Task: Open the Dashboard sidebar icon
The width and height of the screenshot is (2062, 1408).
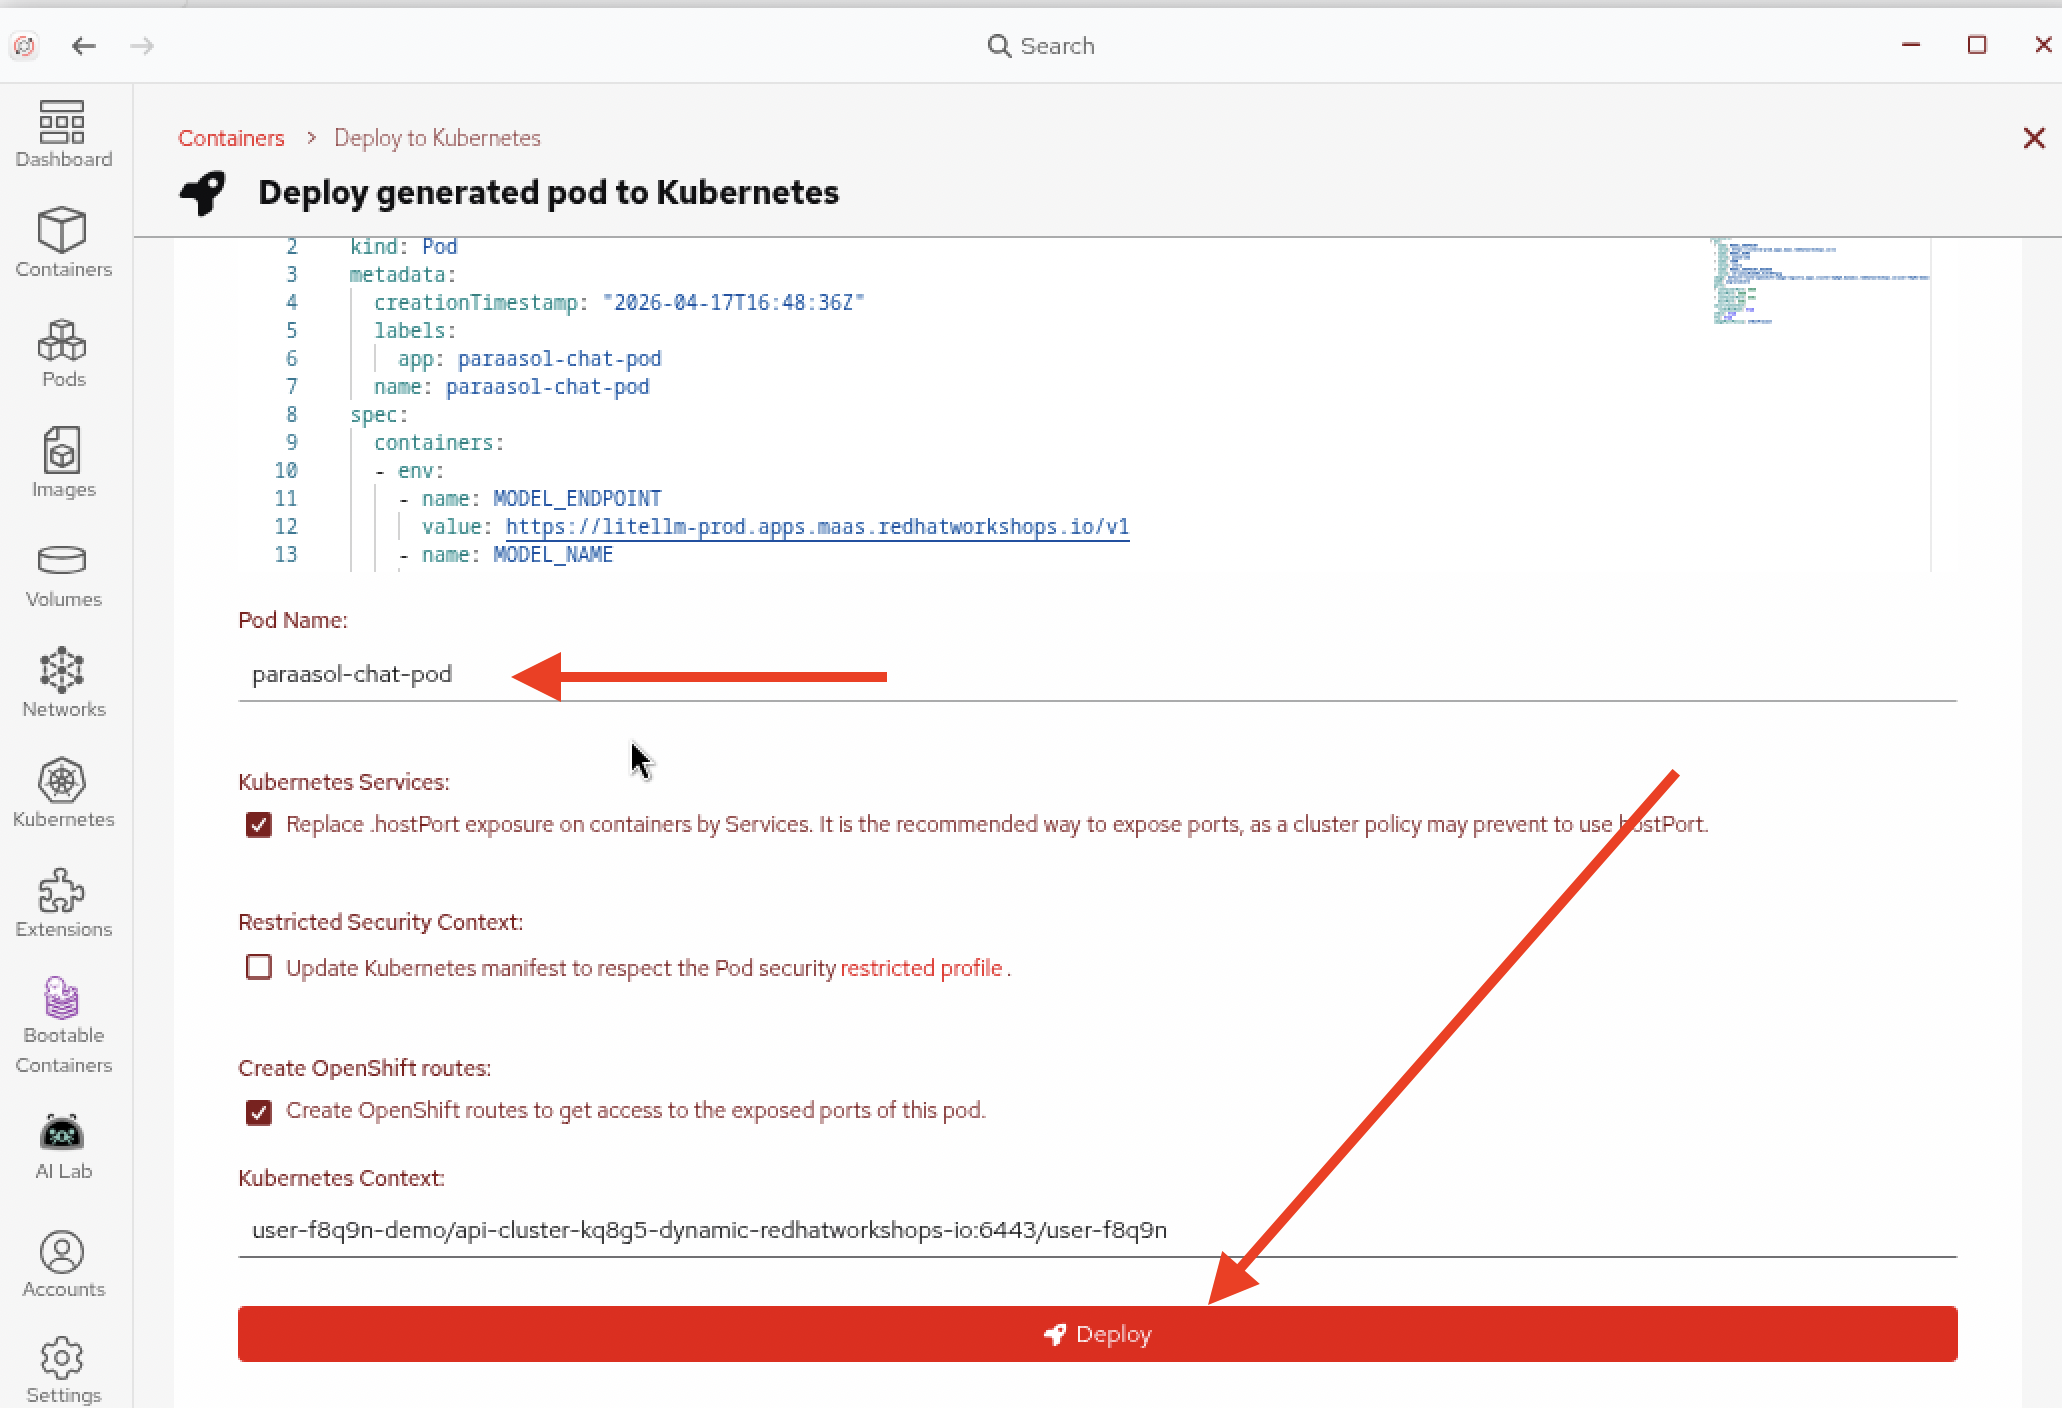Action: click(63, 133)
